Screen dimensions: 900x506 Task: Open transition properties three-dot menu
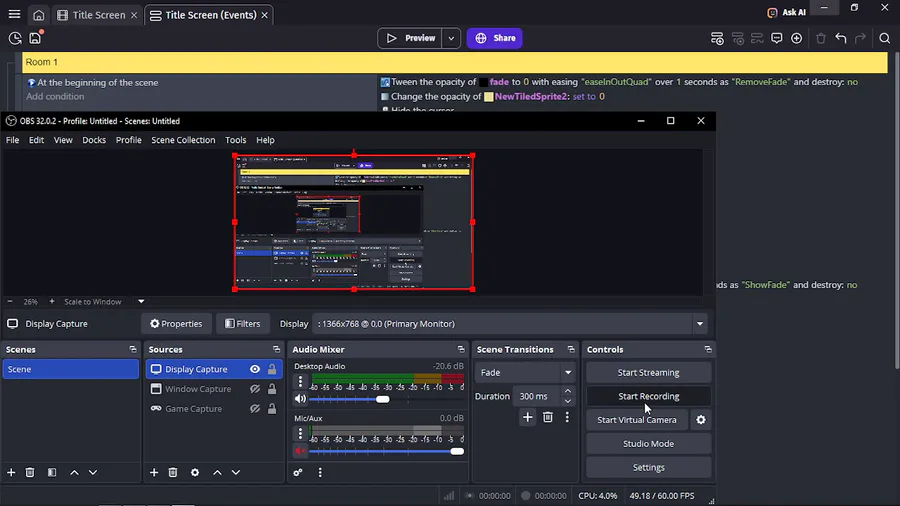point(567,417)
